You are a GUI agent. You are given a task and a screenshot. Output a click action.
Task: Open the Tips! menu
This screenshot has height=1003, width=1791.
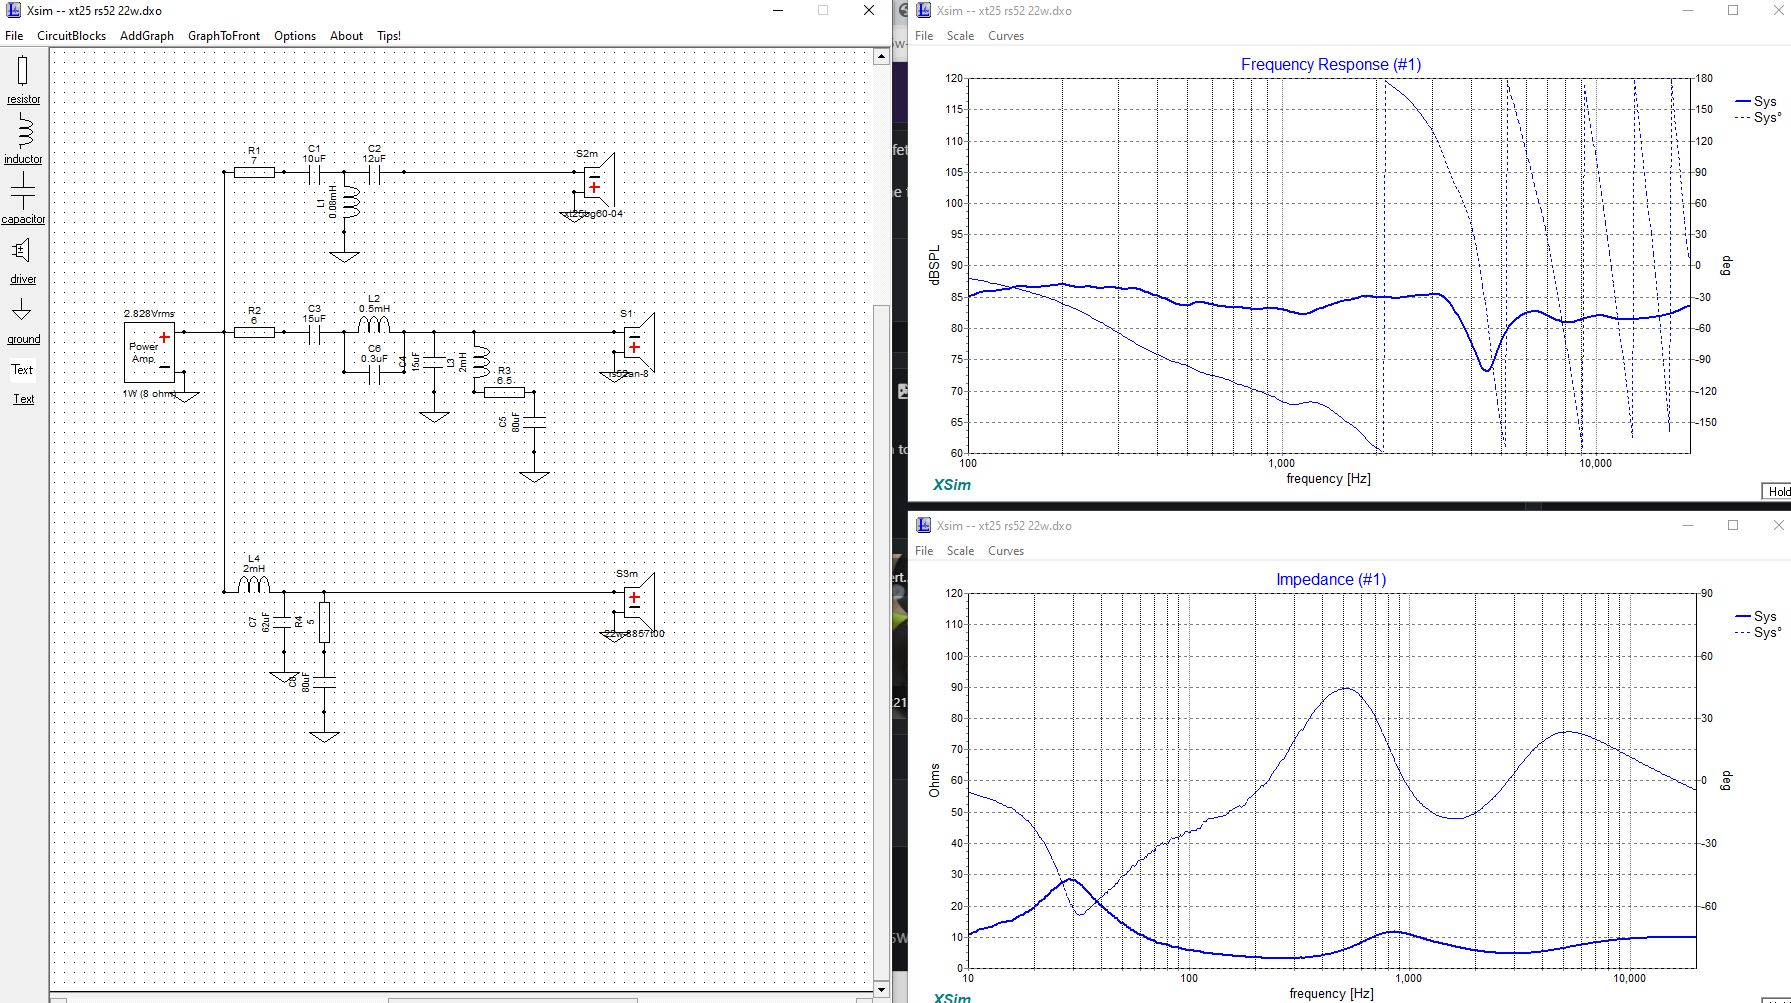coord(389,36)
